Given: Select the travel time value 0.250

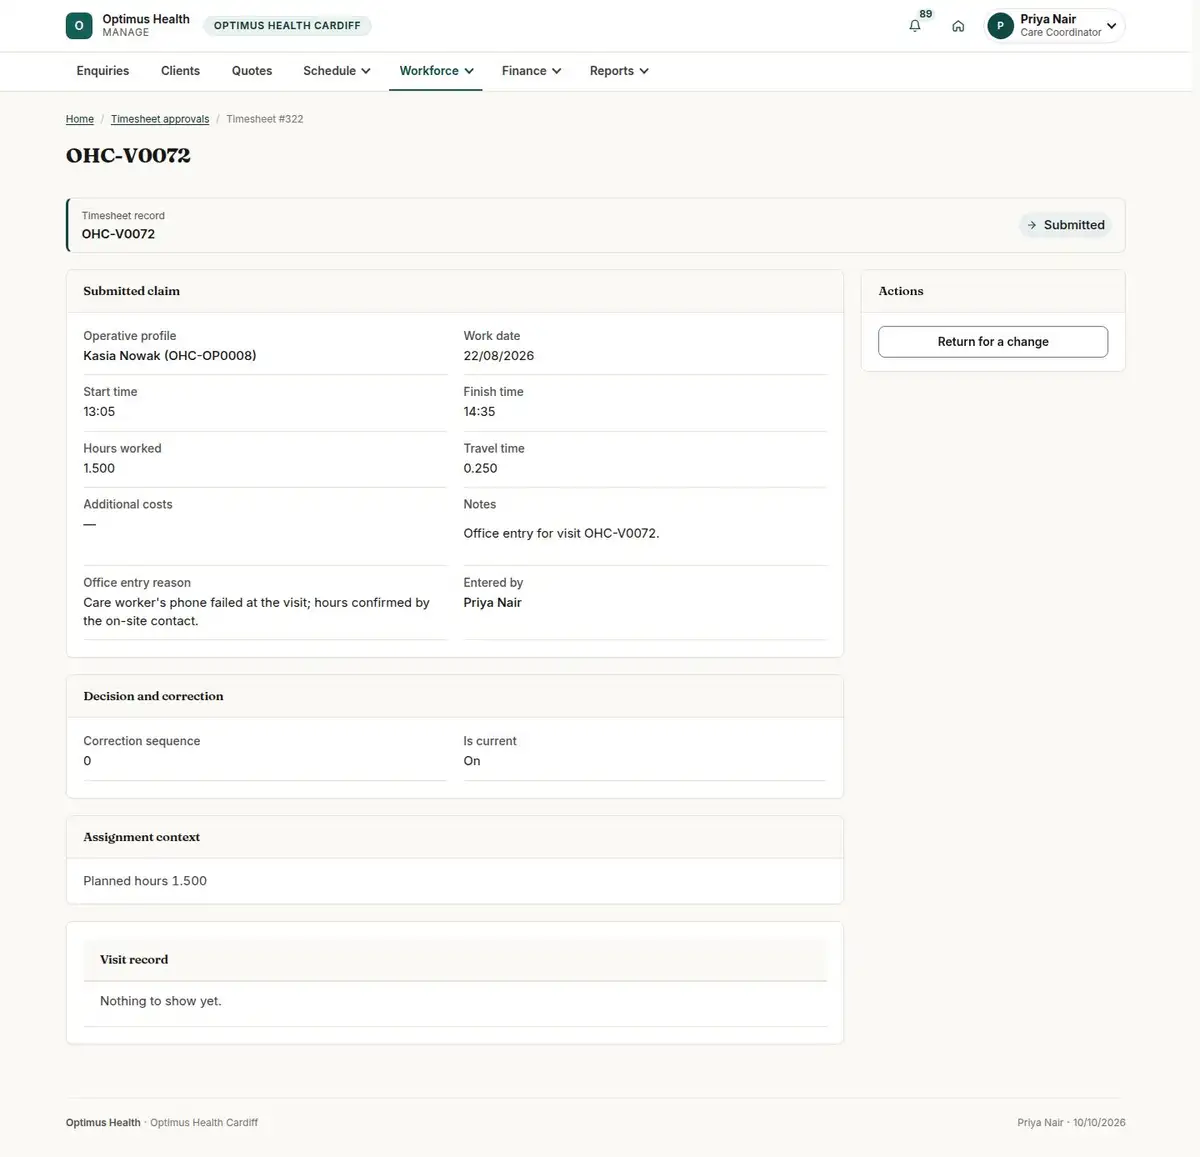Looking at the screenshot, I should pos(480,468).
